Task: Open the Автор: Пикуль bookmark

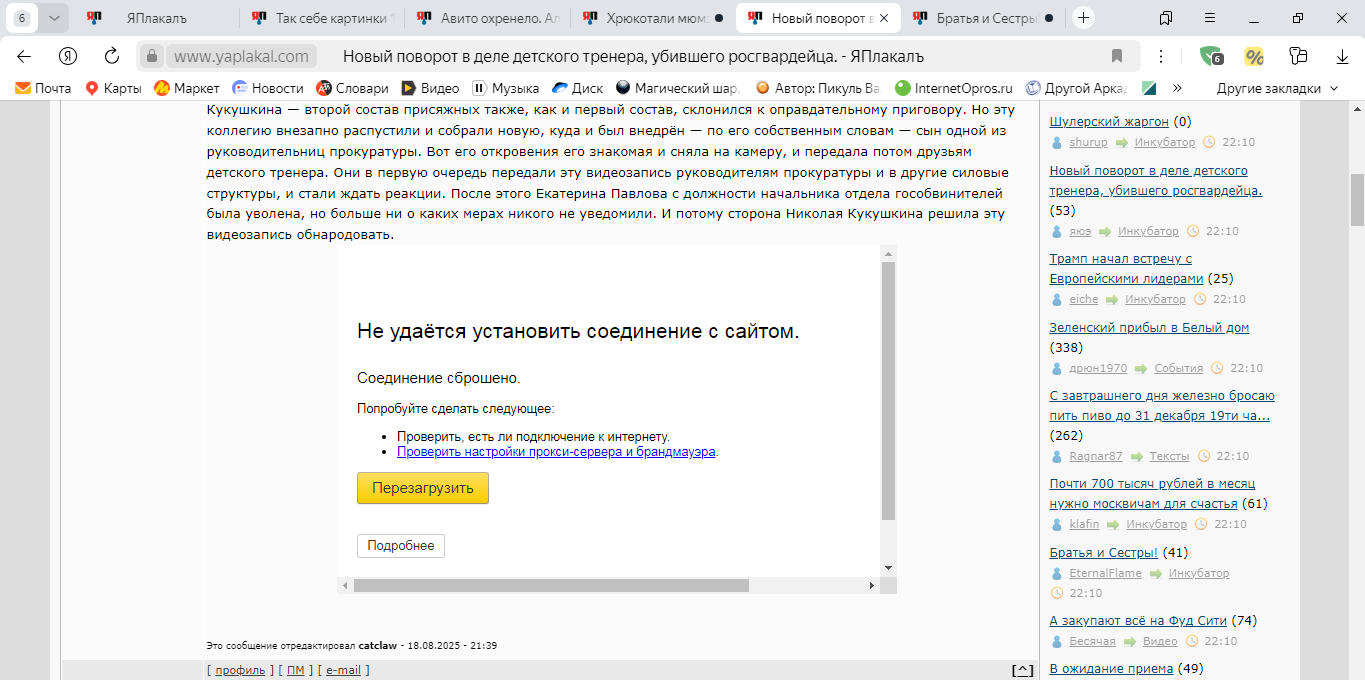Action: point(818,88)
